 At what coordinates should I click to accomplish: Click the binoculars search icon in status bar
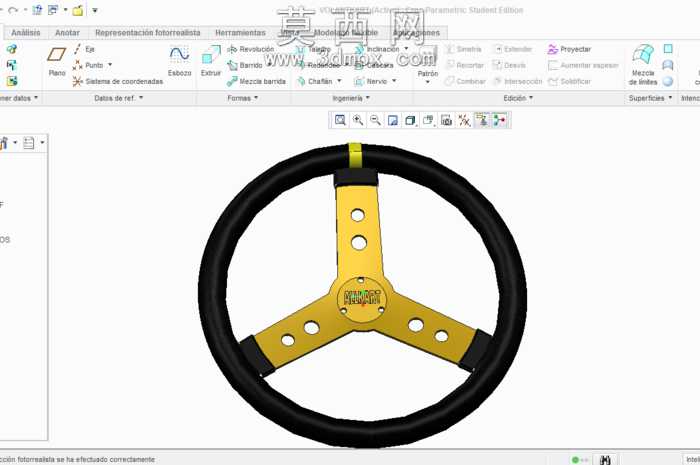[605, 460]
